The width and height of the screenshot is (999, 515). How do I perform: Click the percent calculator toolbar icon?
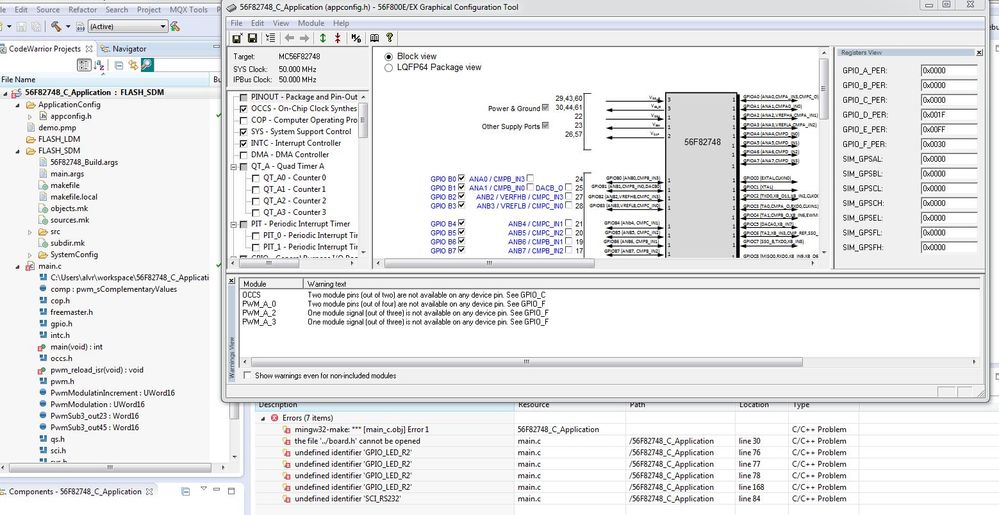356,38
